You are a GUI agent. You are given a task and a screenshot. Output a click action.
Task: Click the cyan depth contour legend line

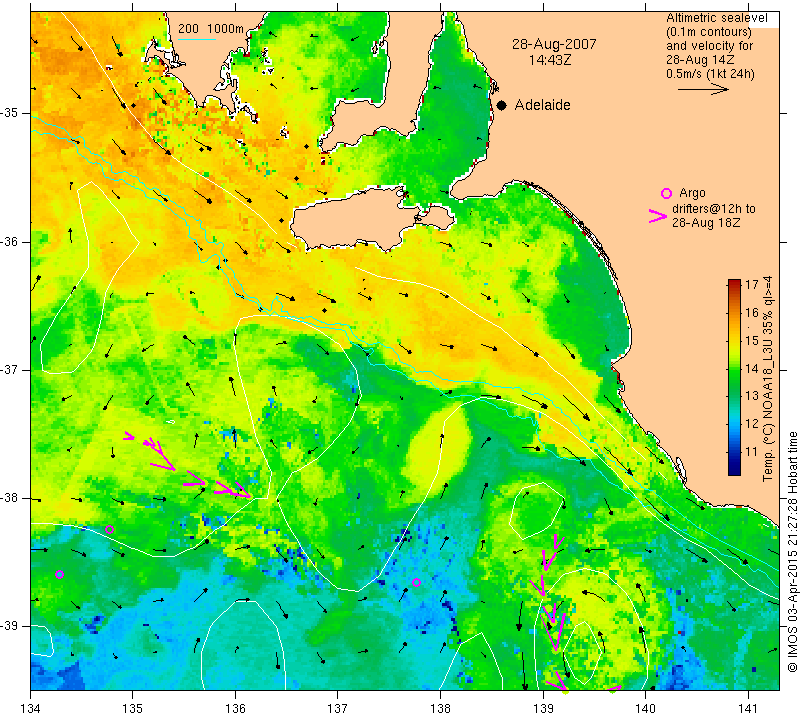197,39
